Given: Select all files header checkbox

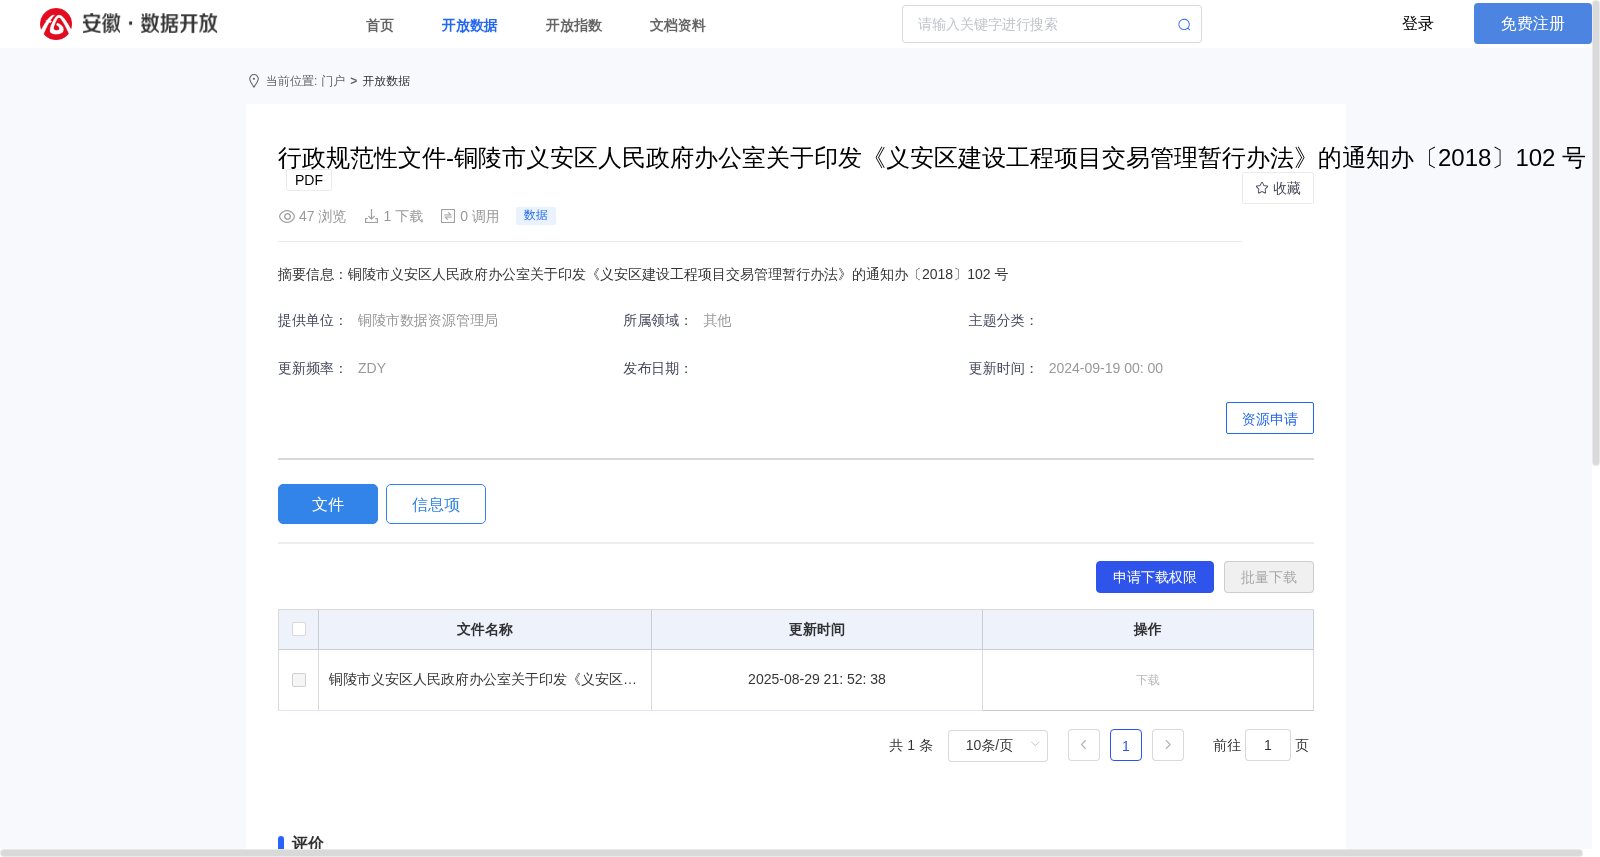Looking at the screenshot, I should point(299,629).
